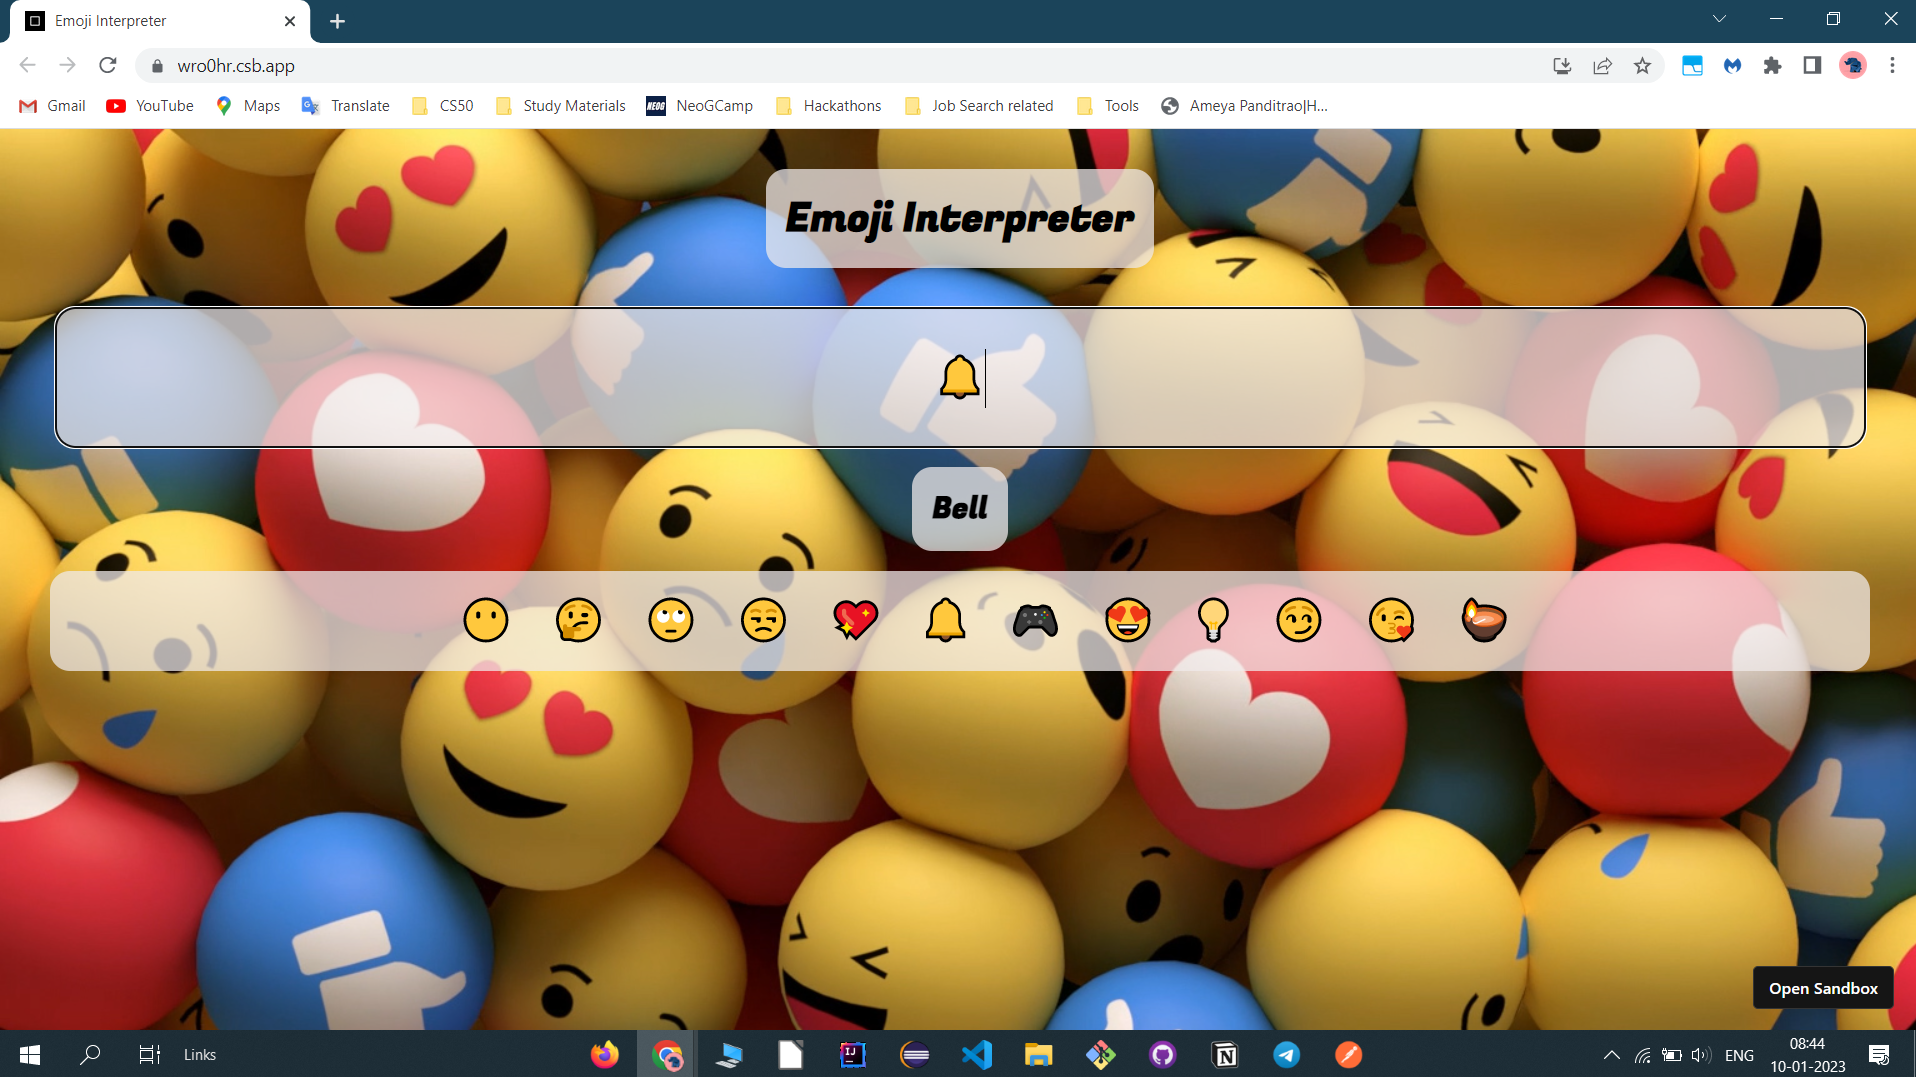Open Visual Studio Code from taskbar
This screenshot has height=1077, width=1916.
(977, 1055)
